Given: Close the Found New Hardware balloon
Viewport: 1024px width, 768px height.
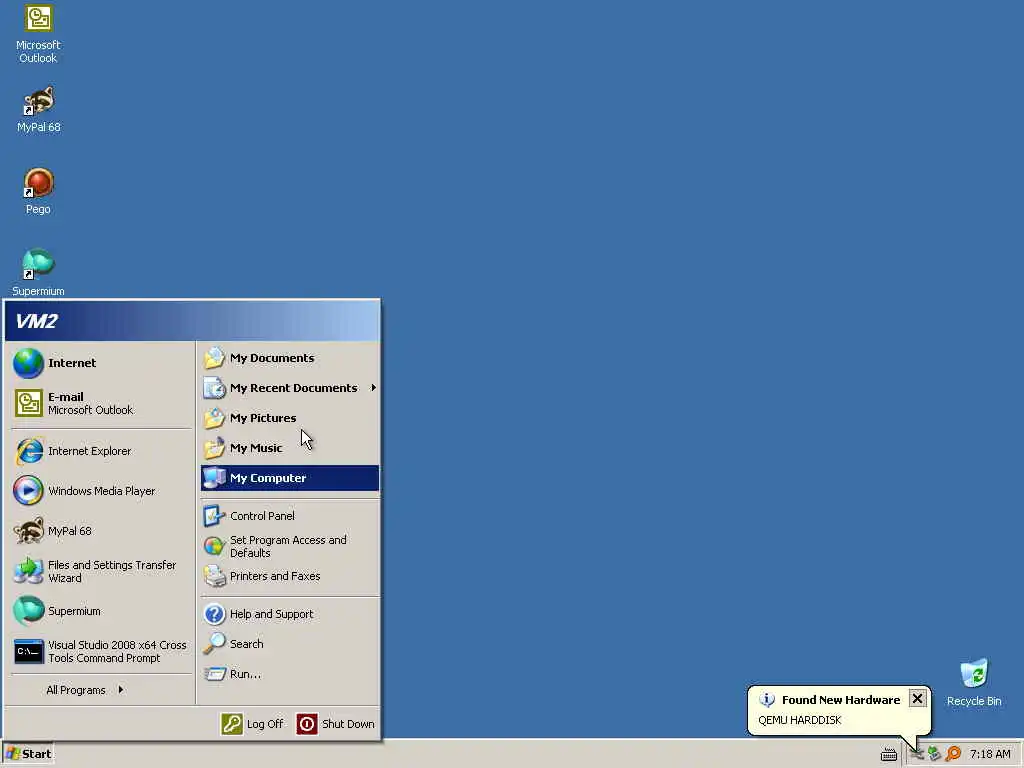Looking at the screenshot, I should 917,699.
